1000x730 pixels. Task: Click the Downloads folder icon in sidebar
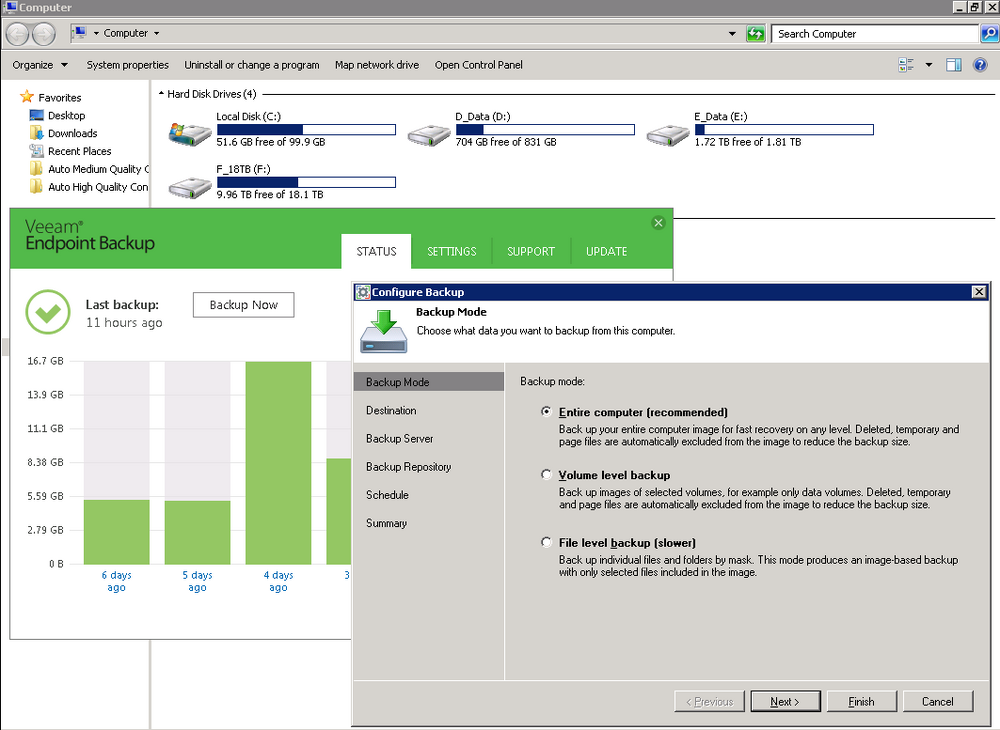click(36, 133)
